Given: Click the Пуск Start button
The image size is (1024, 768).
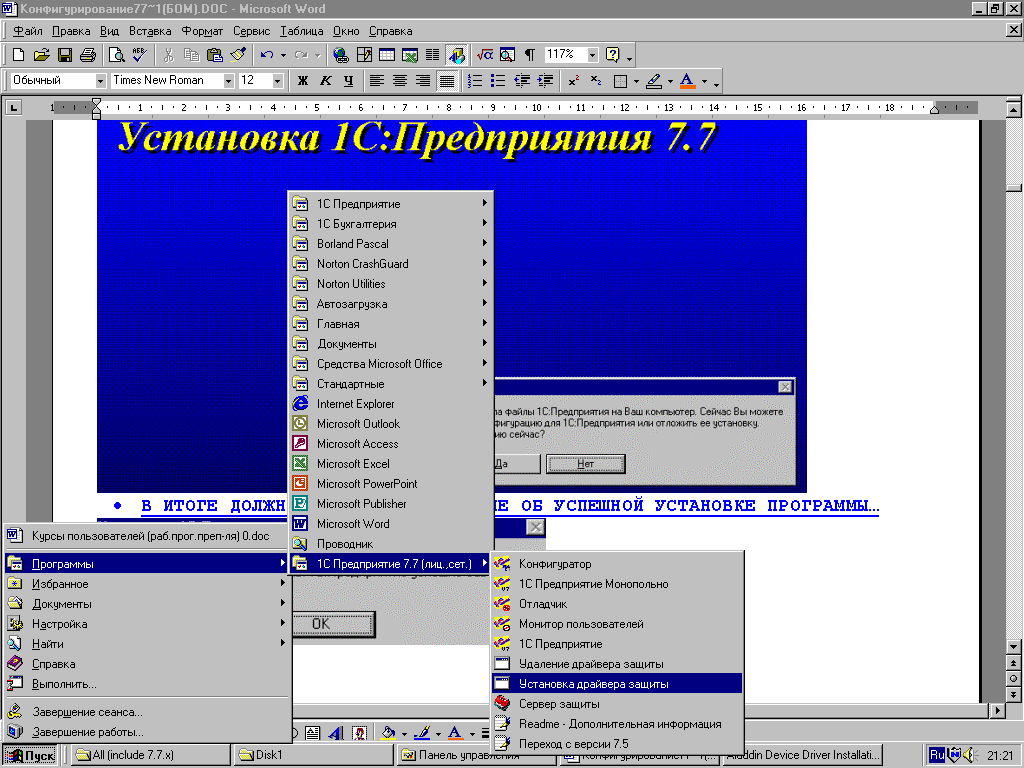Looking at the screenshot, I should (x=30, y=756).
